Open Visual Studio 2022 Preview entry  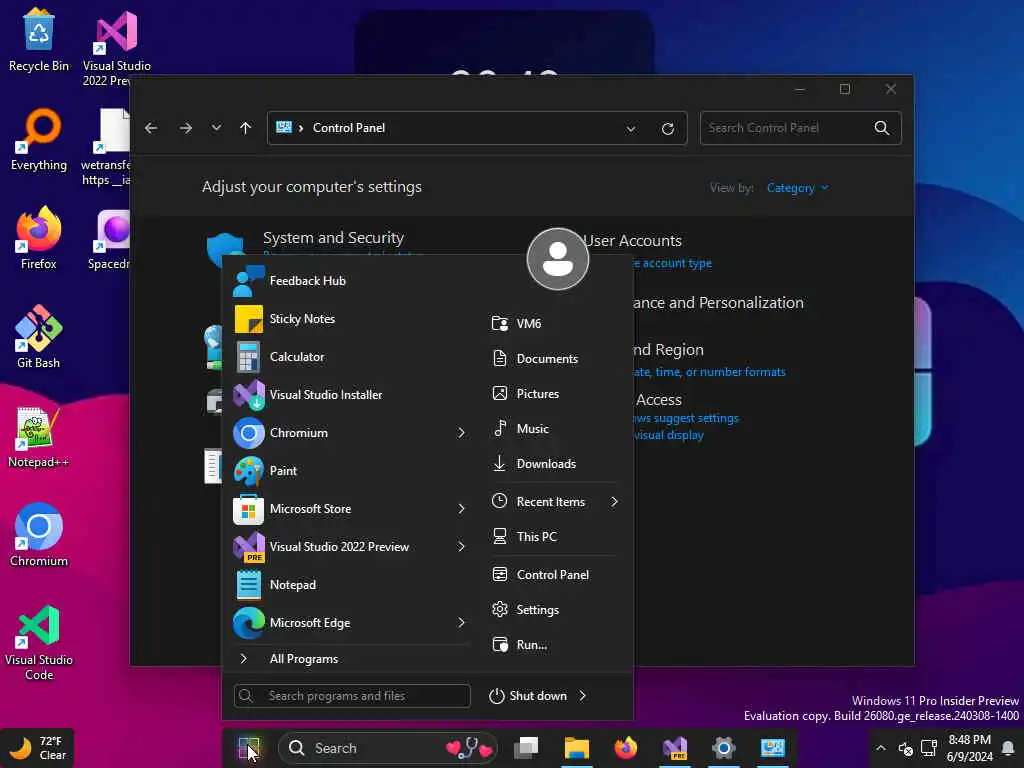[x=340, y=547]
